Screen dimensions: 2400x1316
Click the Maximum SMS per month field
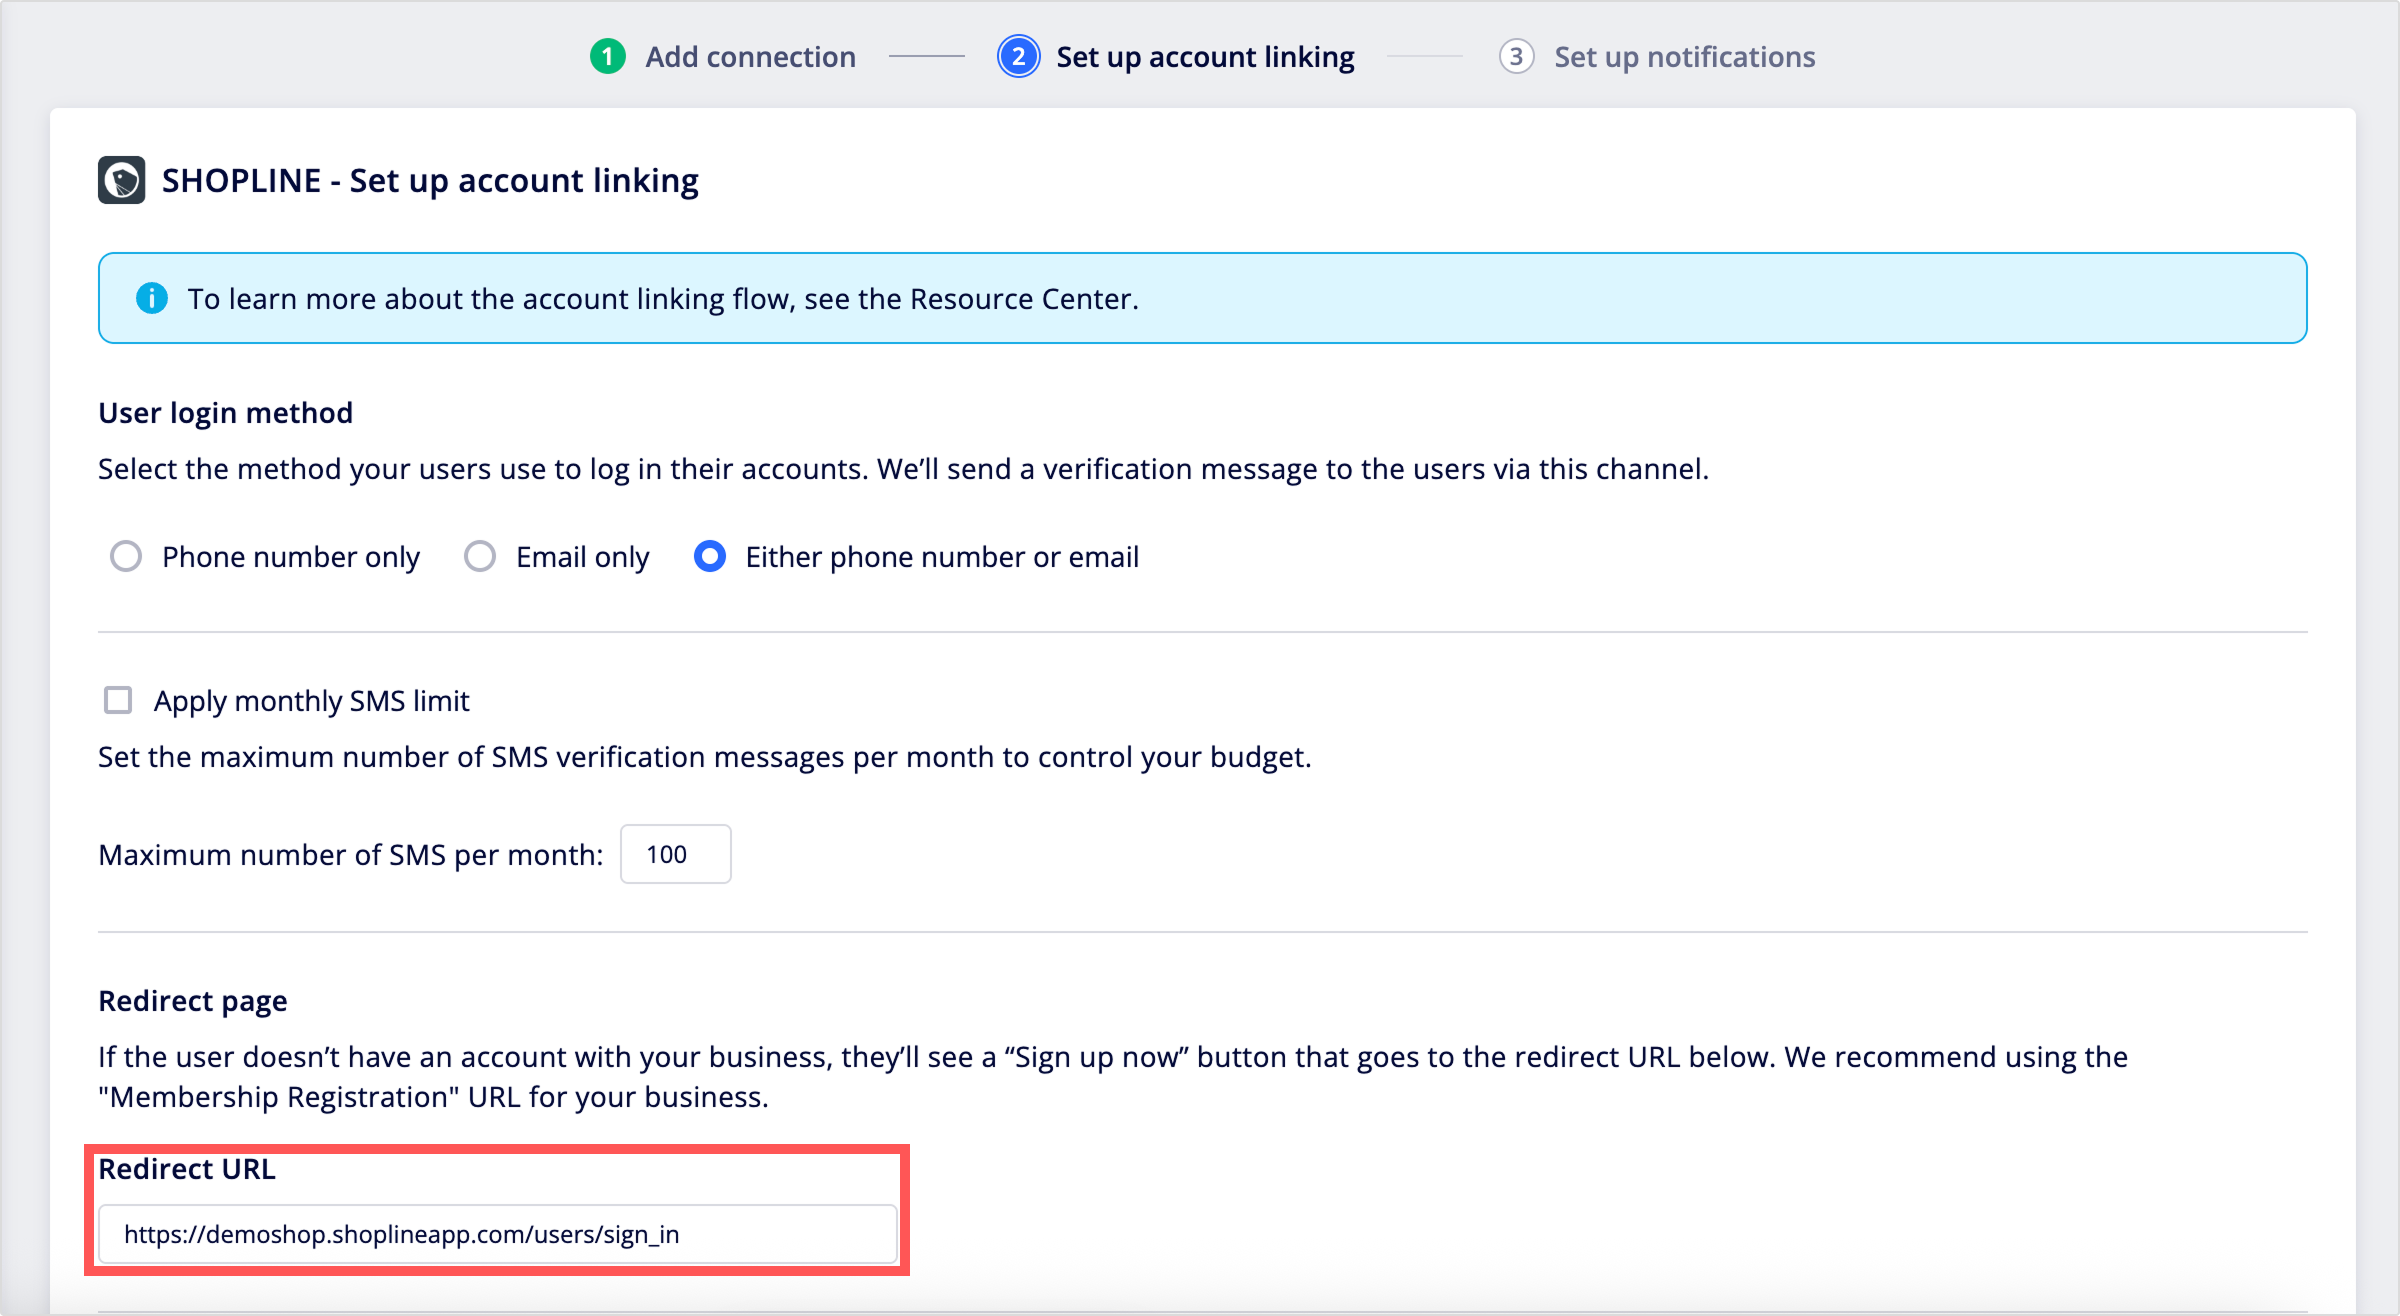coord(676,854)
